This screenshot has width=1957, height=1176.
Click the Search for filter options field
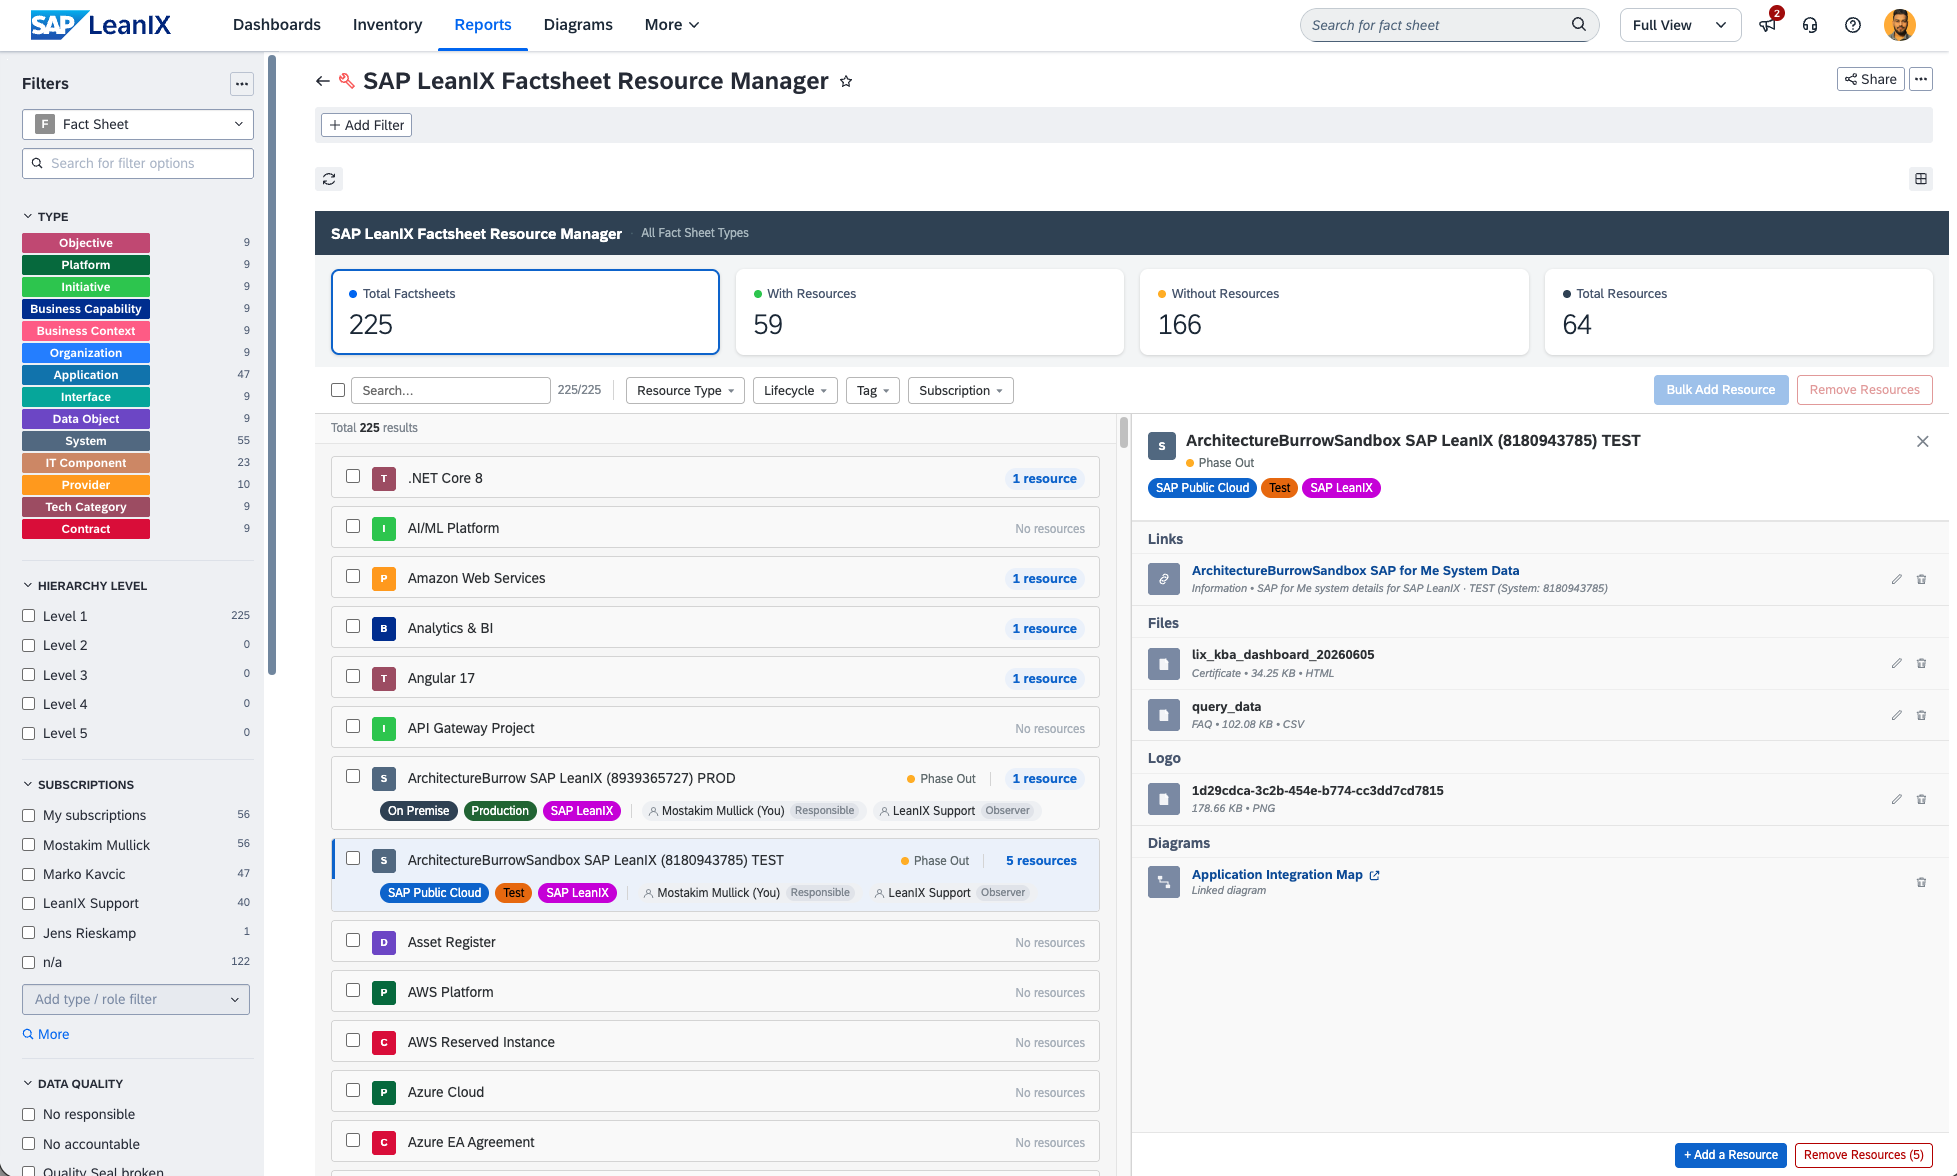tap(138, 163)
